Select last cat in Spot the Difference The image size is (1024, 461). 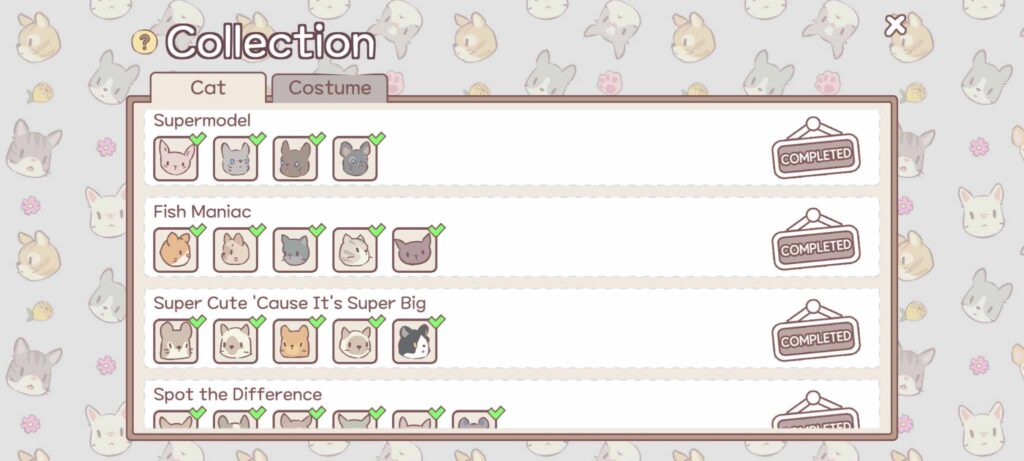point(474,419)
